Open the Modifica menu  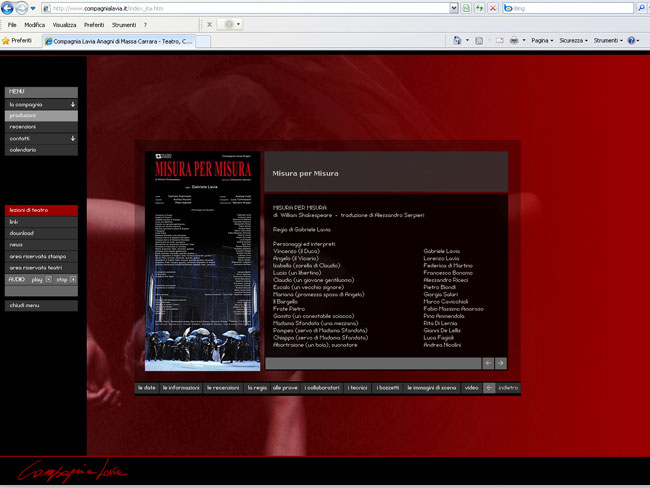(34, 25)
